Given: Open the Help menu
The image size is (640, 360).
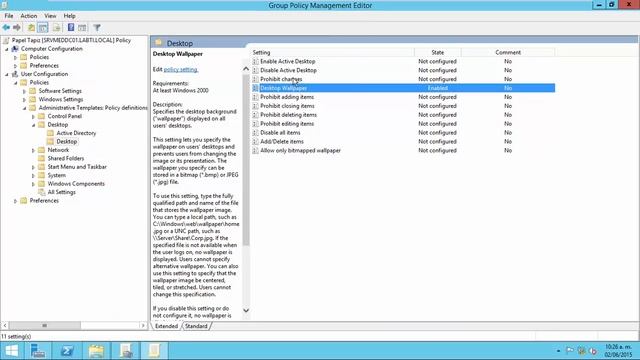Looking at the screenshot, I should point(69,16).
